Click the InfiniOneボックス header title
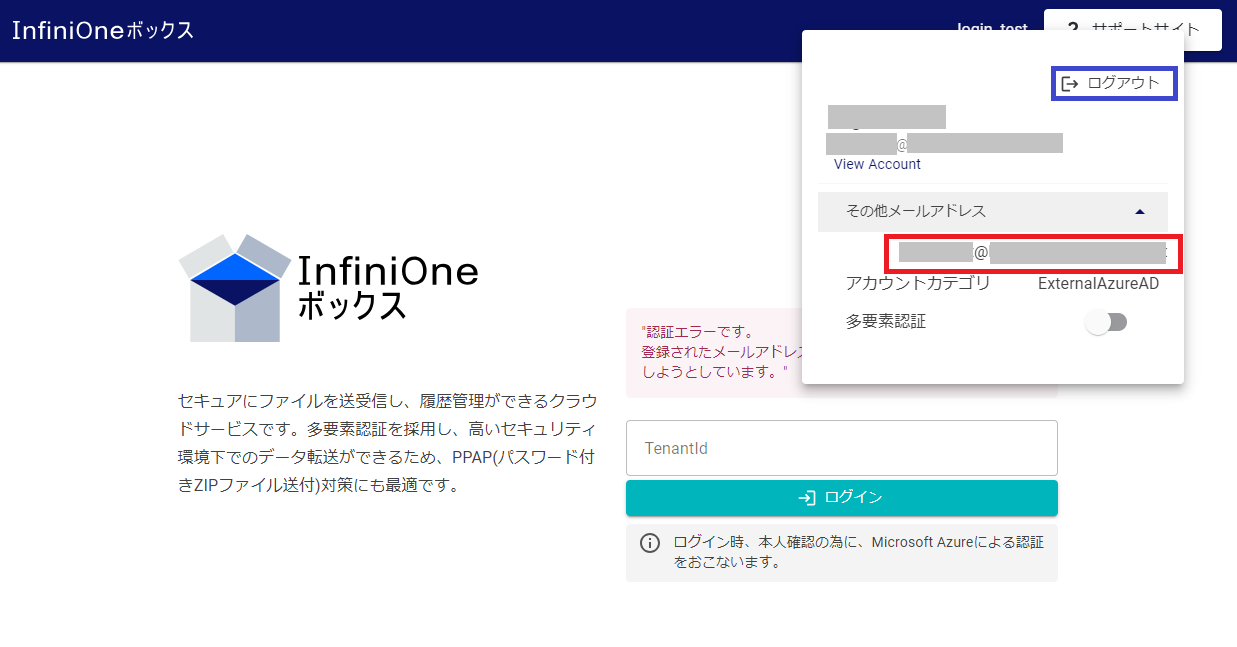Screen dimensions: 1237x647 pos(103,30)
